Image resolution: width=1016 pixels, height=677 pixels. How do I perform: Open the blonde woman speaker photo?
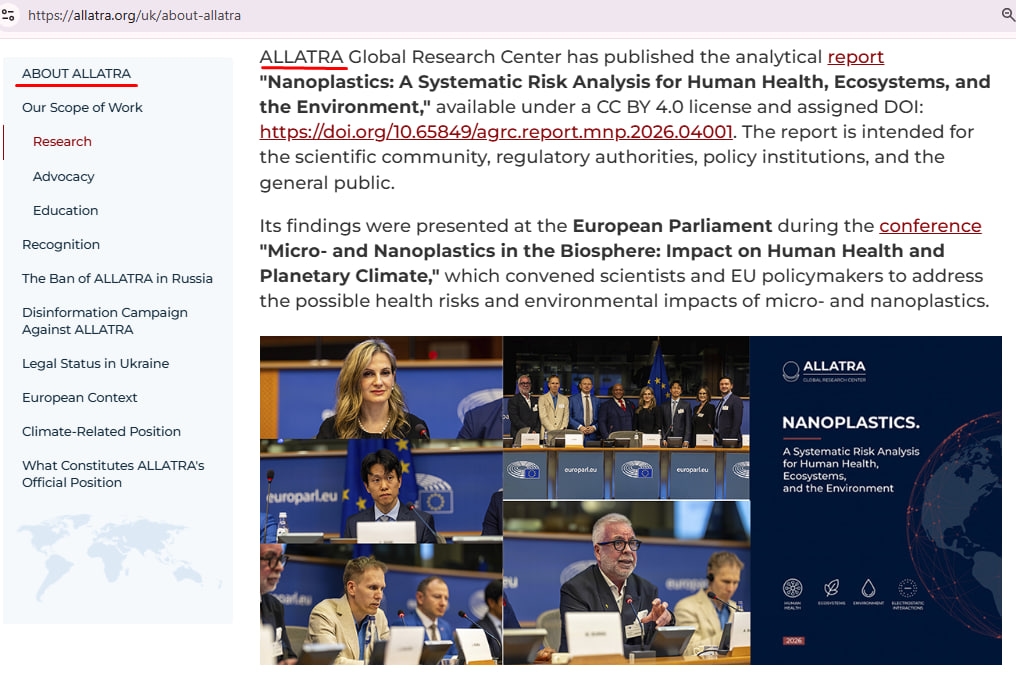[x=381, y=387]
